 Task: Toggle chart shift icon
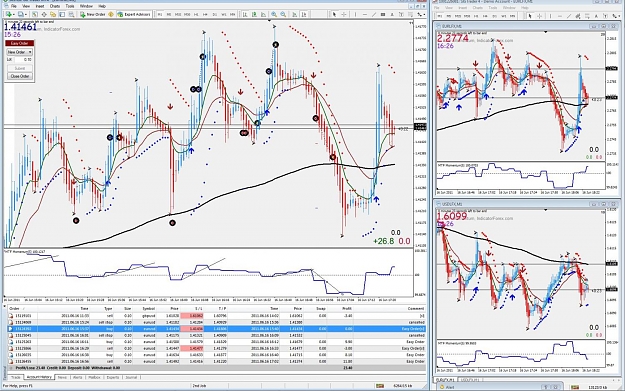tap(304, 14)
